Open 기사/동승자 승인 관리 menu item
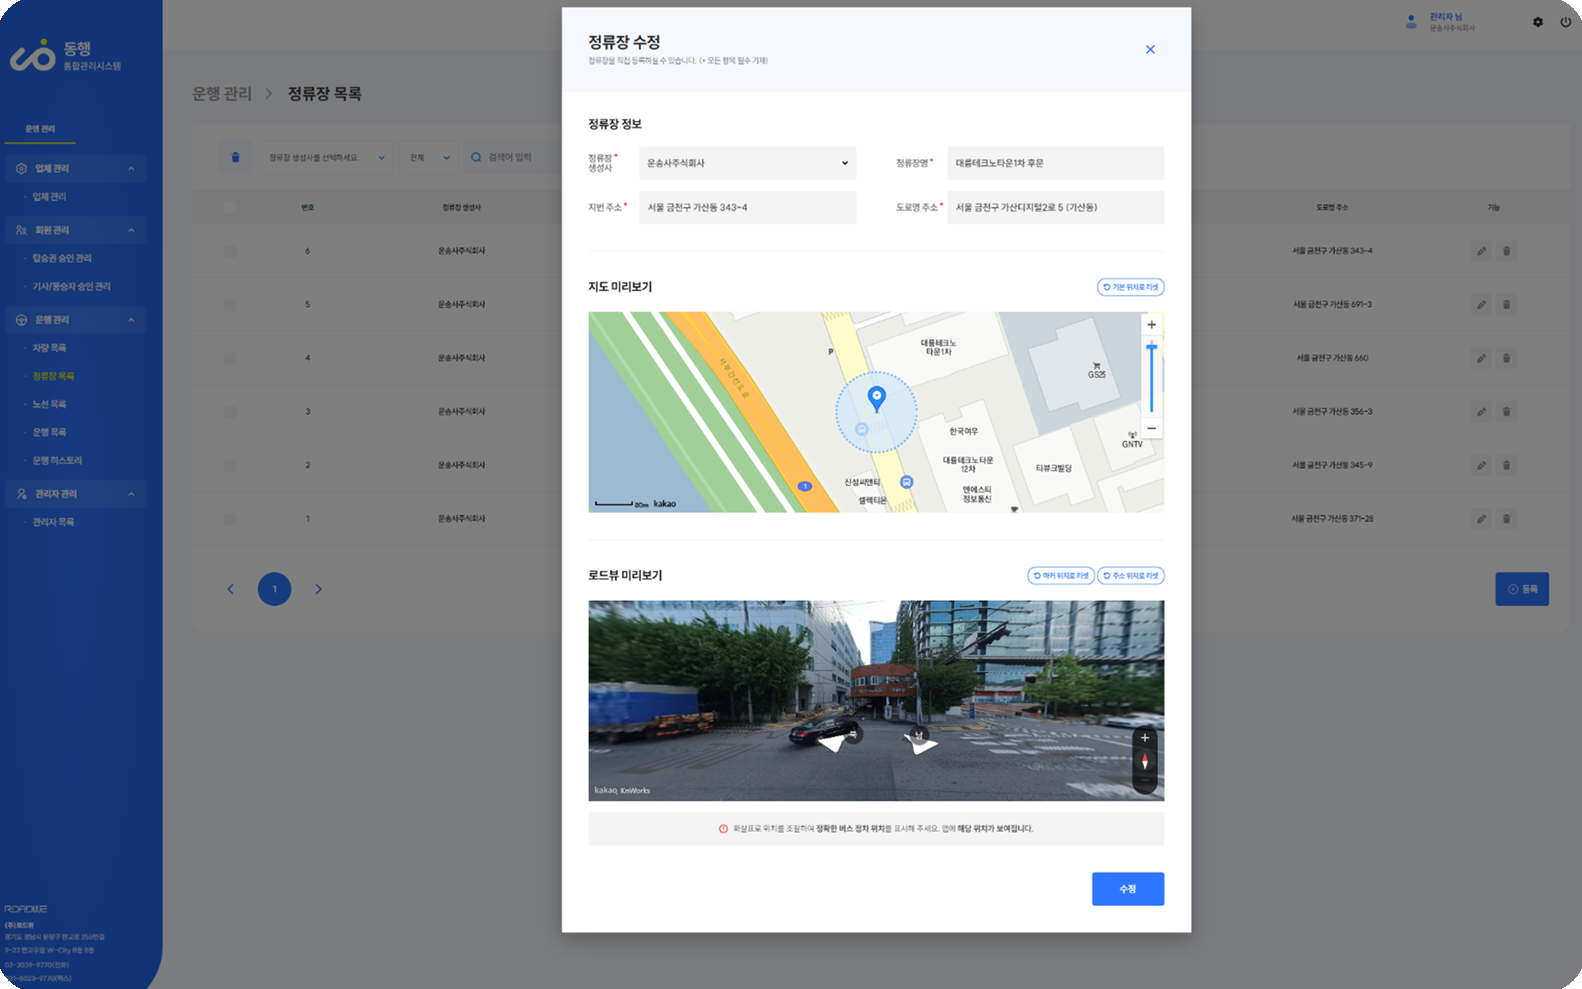The width and height of the screenshot is (1582, 989). tap(71, 286)
